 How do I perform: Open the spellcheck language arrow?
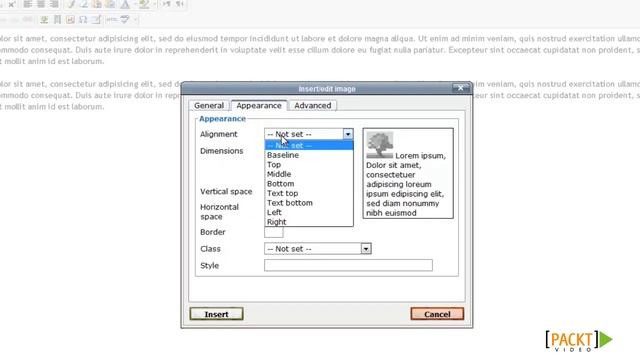click(135, 19)
